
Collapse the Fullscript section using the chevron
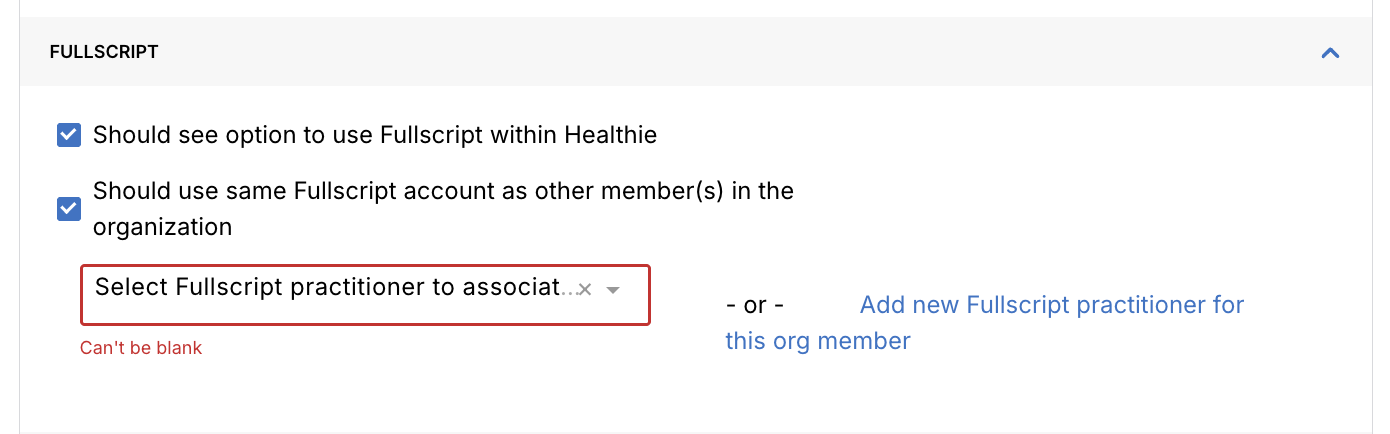coord(1330,53)
